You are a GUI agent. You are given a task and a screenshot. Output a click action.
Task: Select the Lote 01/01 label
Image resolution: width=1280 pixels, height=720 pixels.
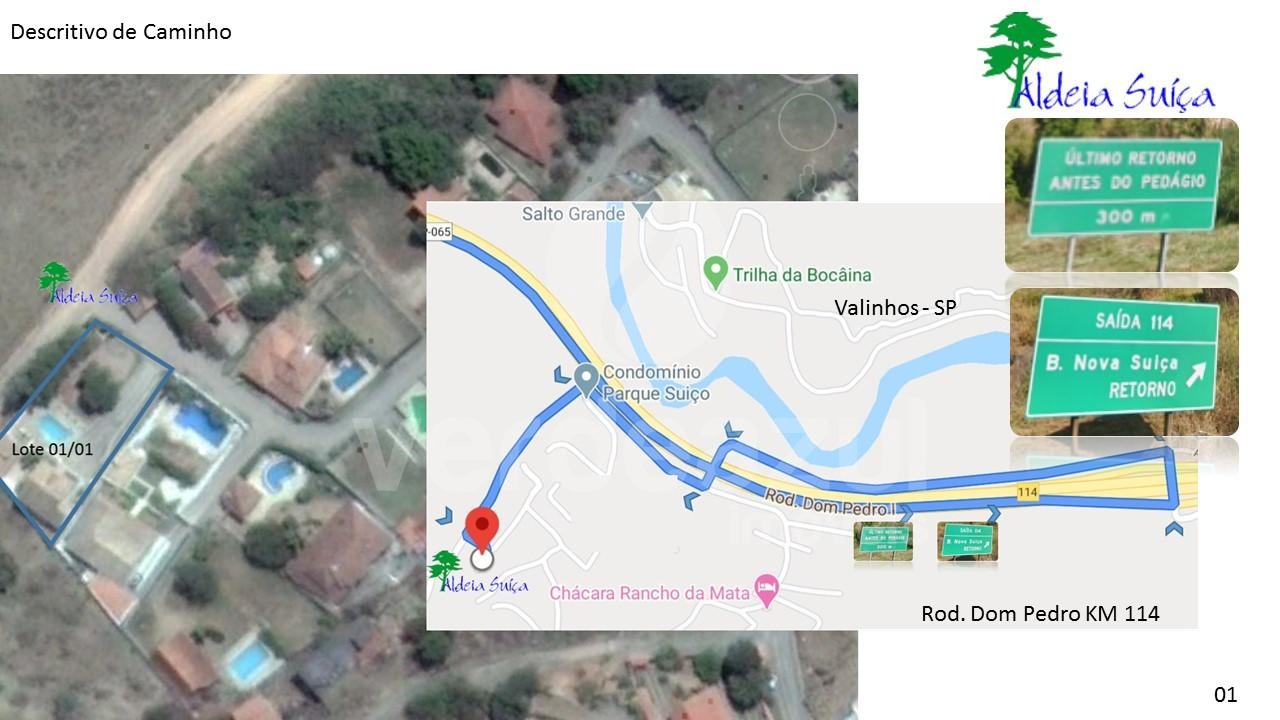tap(52, 450)
